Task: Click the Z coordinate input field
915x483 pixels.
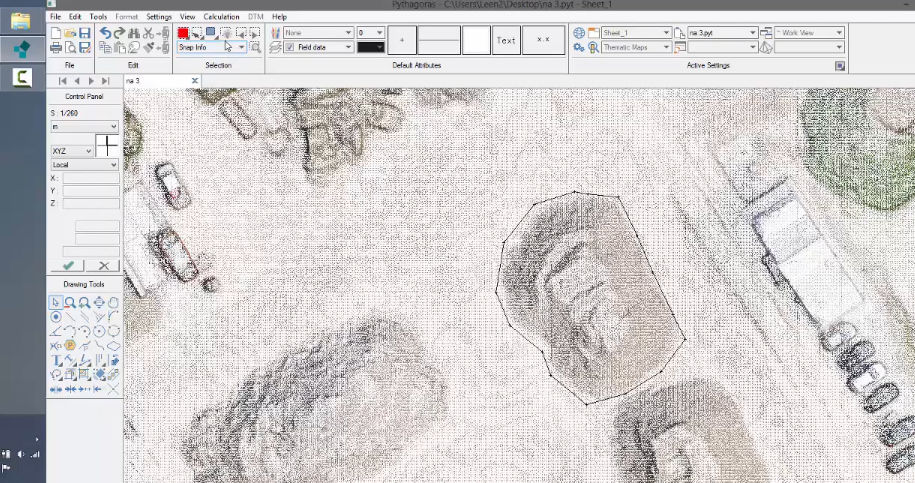Action: [91, 204]
